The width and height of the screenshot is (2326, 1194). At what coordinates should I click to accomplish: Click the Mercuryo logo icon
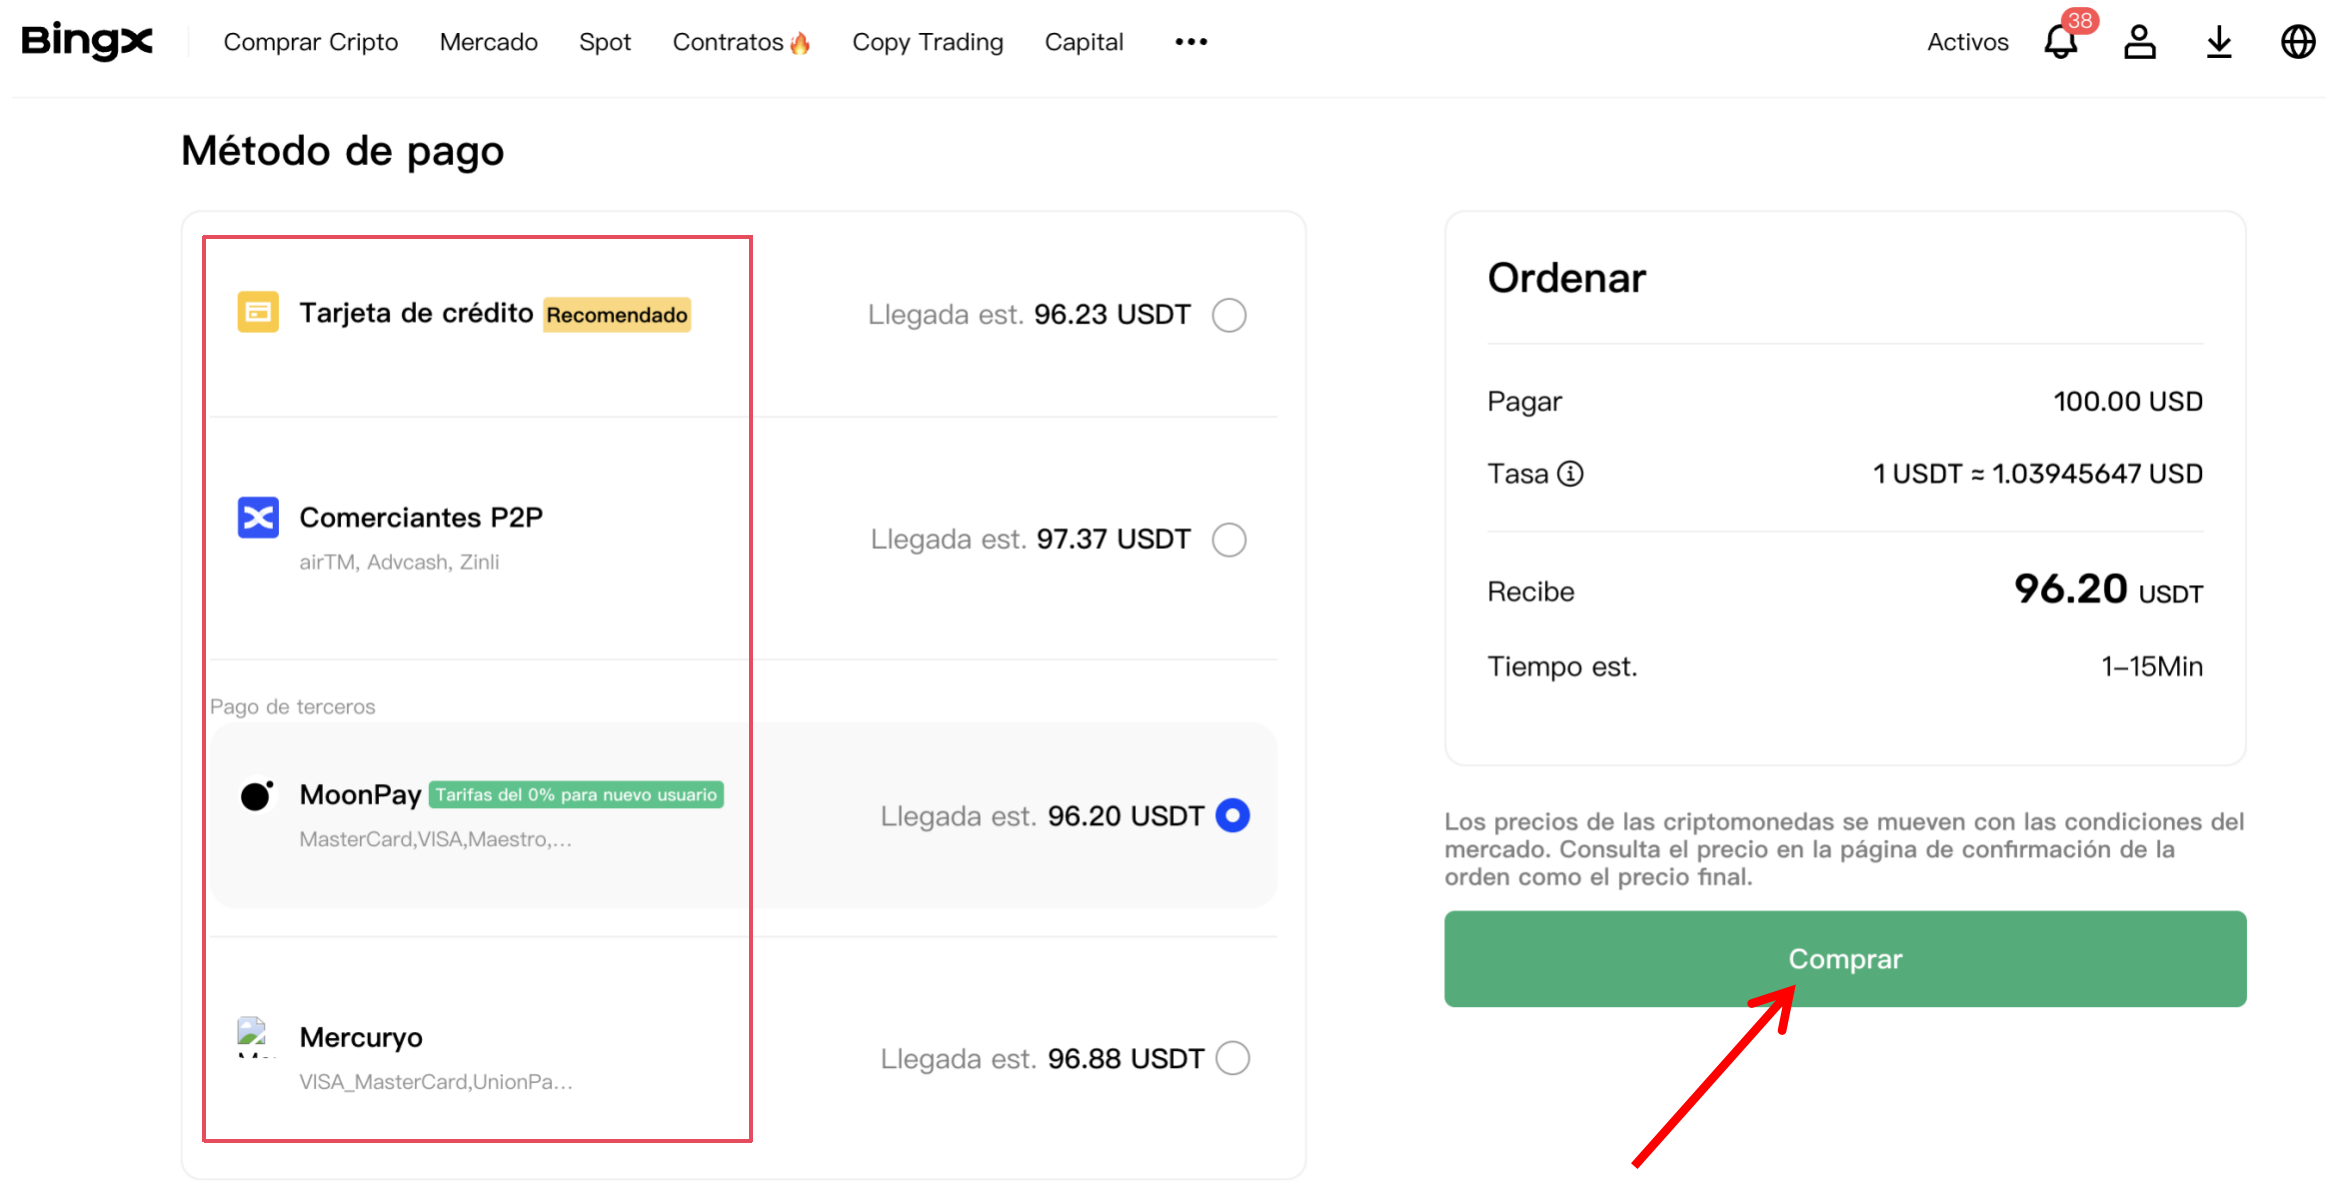[256, 1037]
